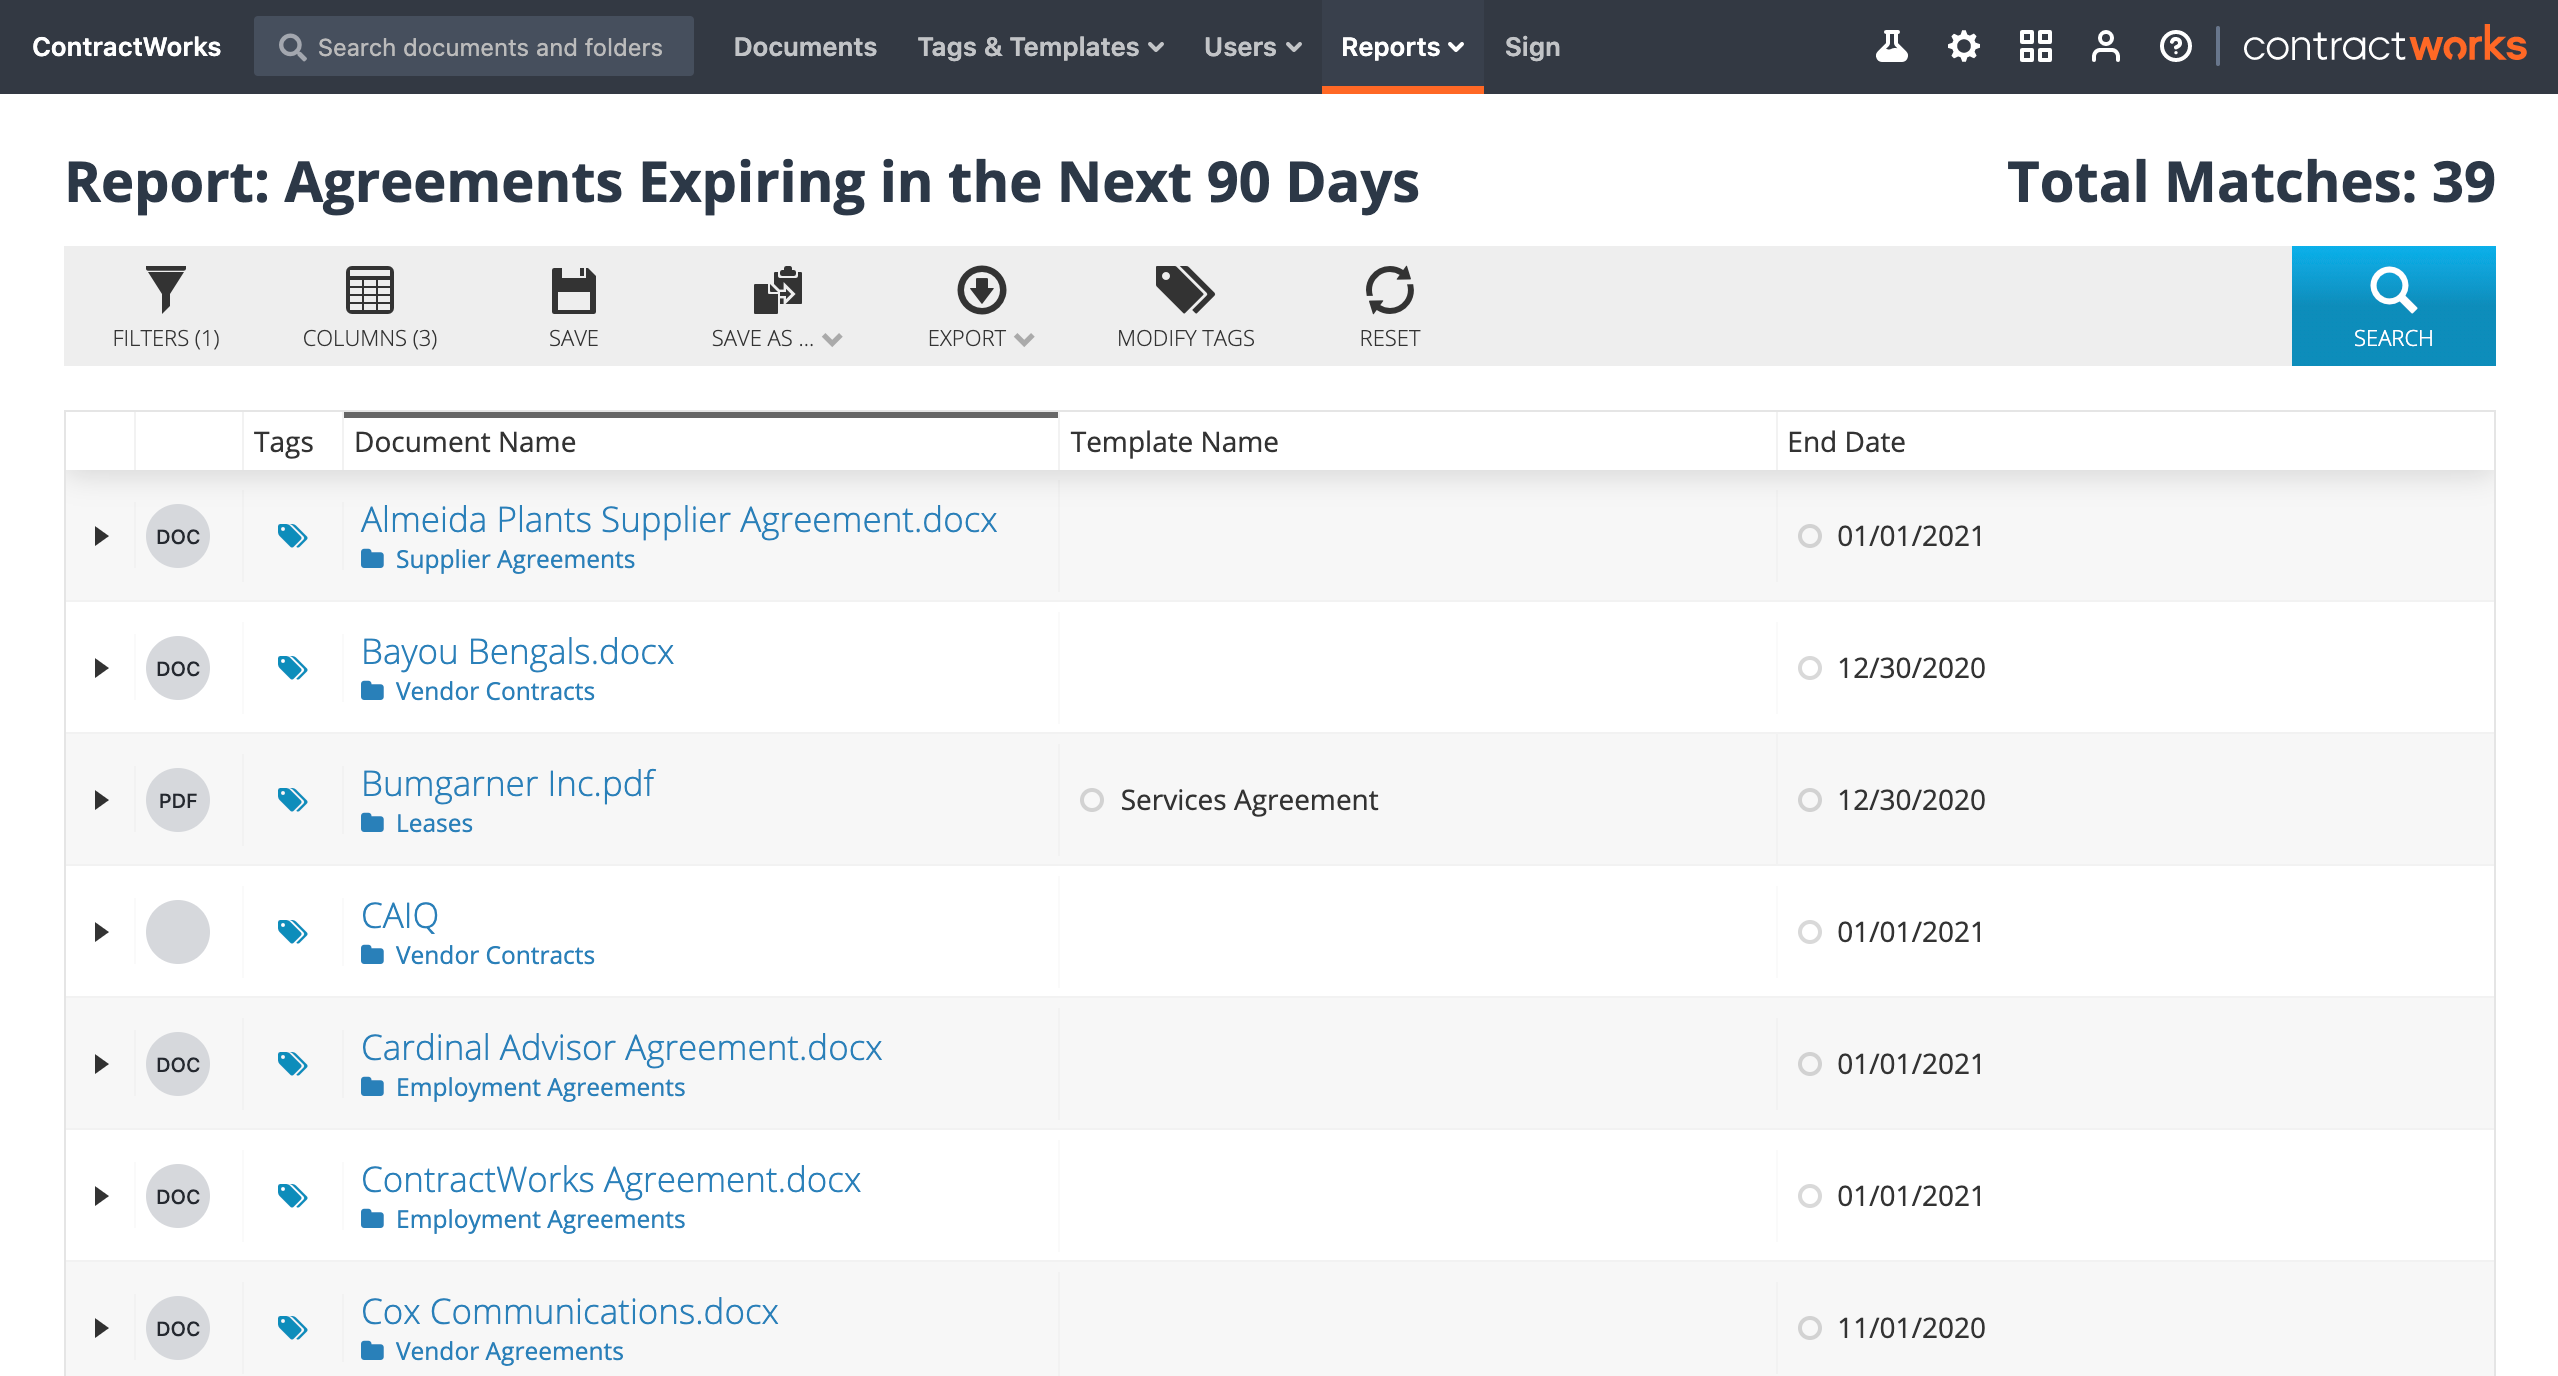Click the tag icon for Bayou Bengals.docx
This screenshot has width=2558, height=1376.
292,668
